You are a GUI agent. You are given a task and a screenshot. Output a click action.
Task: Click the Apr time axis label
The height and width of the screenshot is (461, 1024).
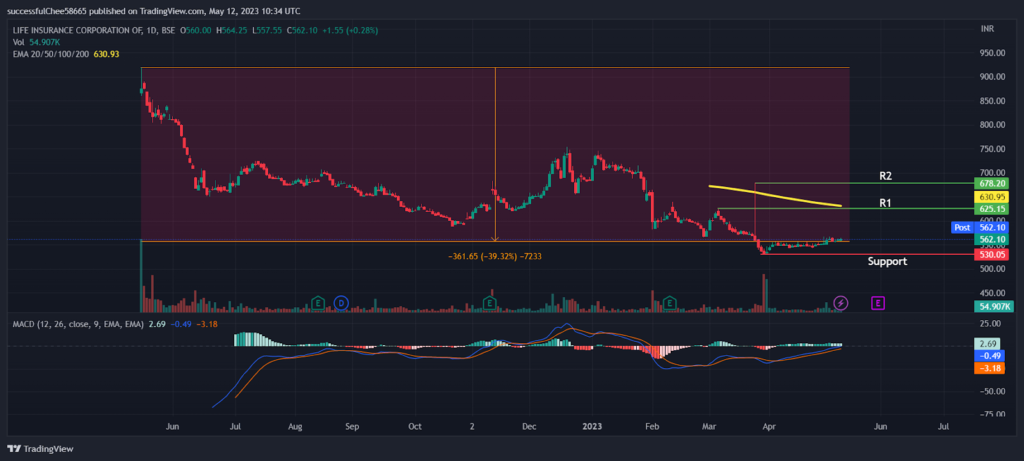click(769, 426)
